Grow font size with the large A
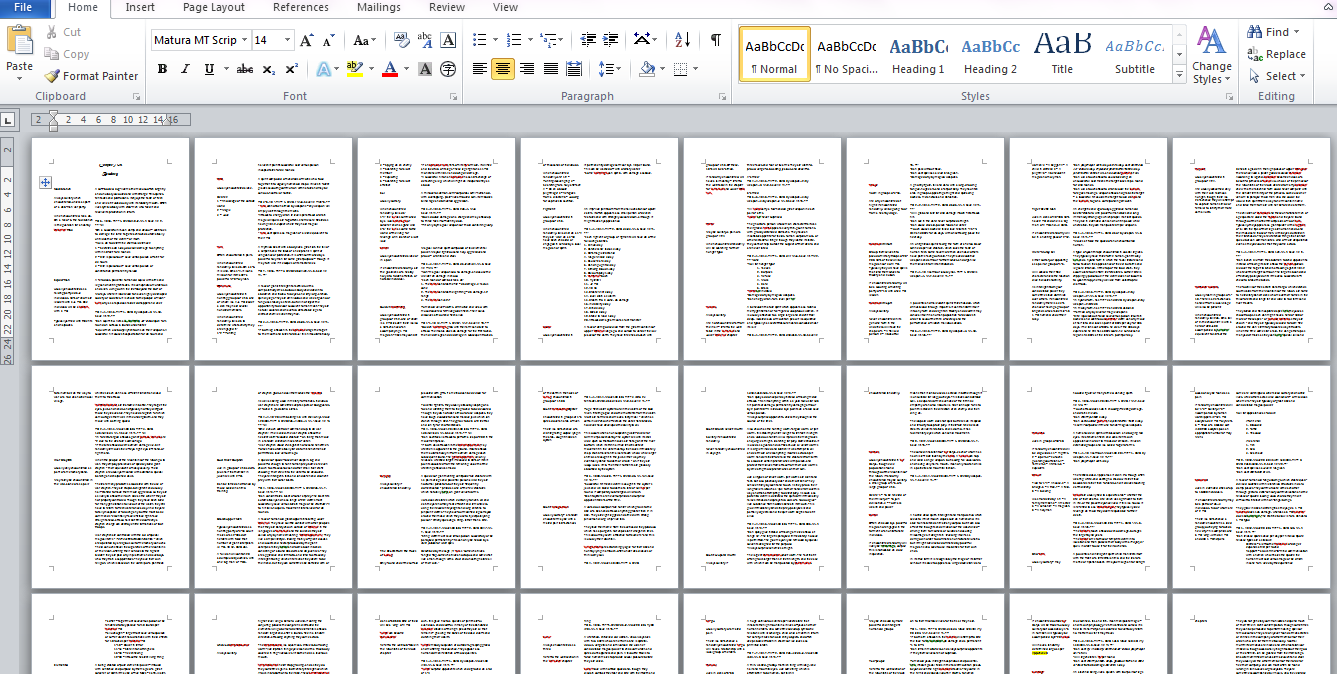 307,40
